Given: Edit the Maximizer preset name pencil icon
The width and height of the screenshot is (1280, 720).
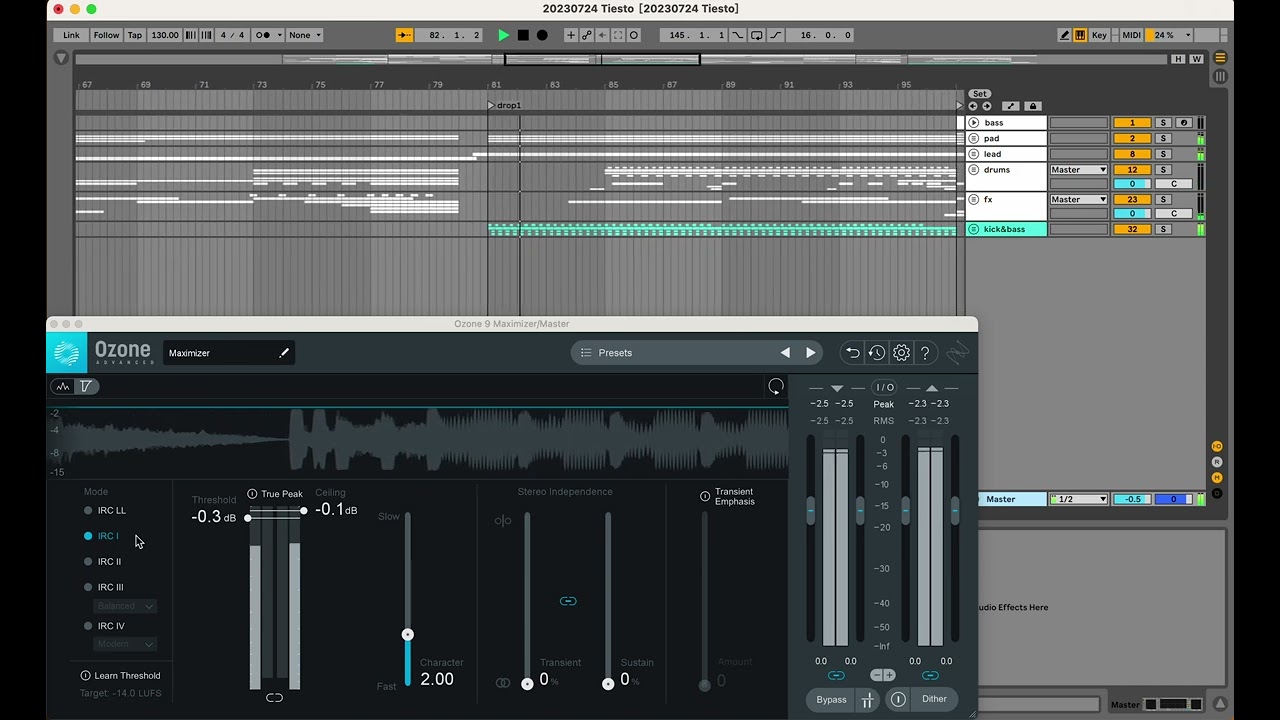Looking at the screenshot, I should click(284, 353).
